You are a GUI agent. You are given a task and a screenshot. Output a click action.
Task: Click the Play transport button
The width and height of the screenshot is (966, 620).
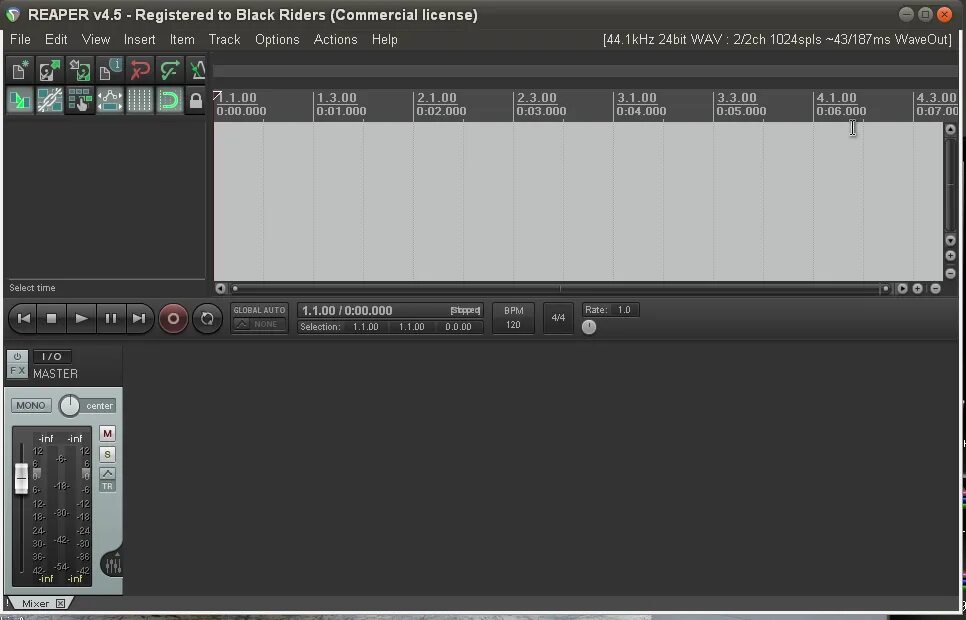click(x=81, y=318)
